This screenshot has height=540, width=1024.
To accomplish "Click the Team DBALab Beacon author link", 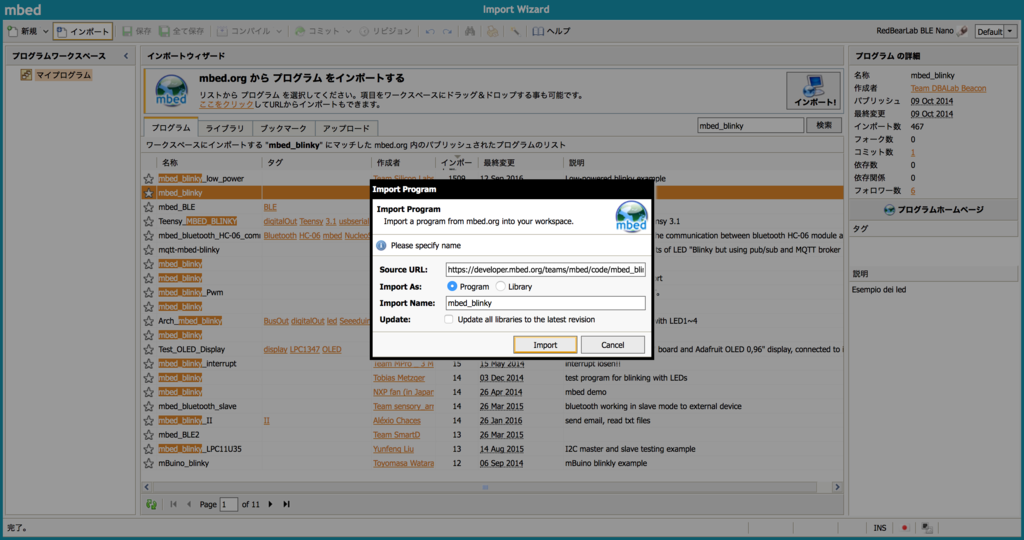I will tap(948, 88).
